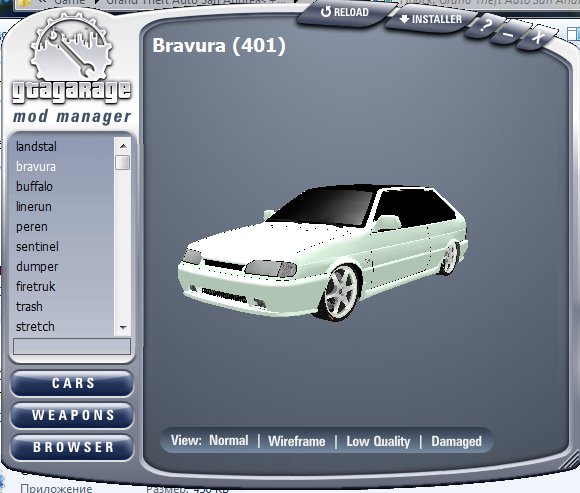Select landstal in the vehicle list

pos(36,147)
